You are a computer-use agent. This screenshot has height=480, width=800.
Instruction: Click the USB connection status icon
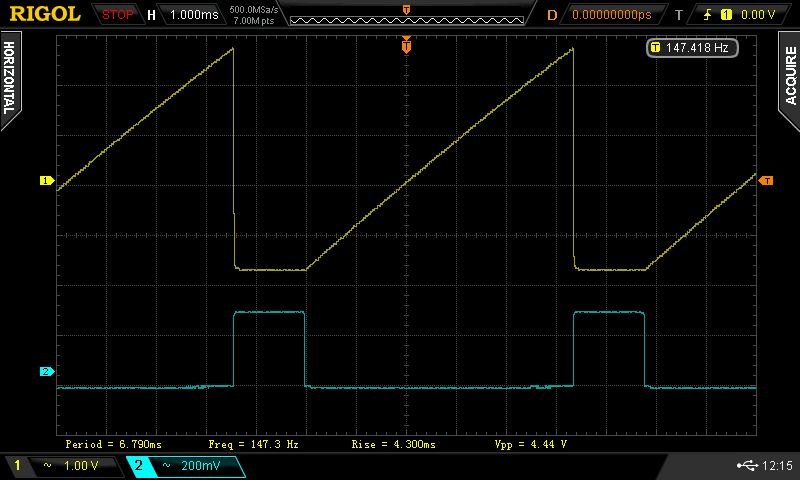point(747,465)
